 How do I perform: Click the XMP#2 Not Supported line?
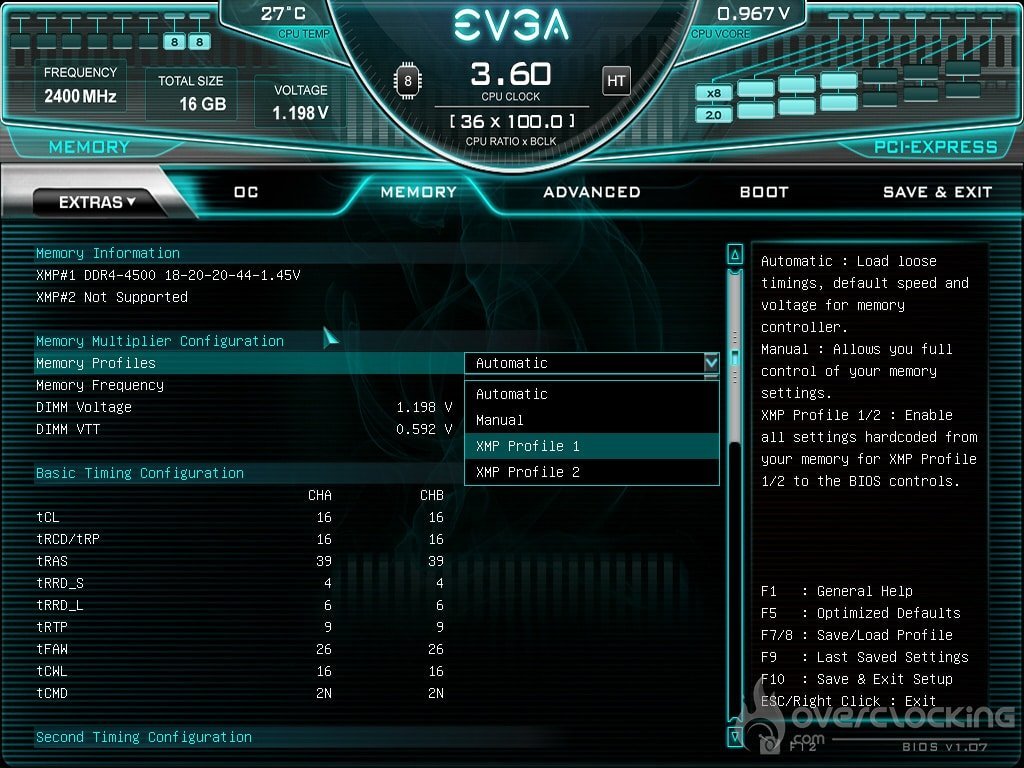coord(112,297)
